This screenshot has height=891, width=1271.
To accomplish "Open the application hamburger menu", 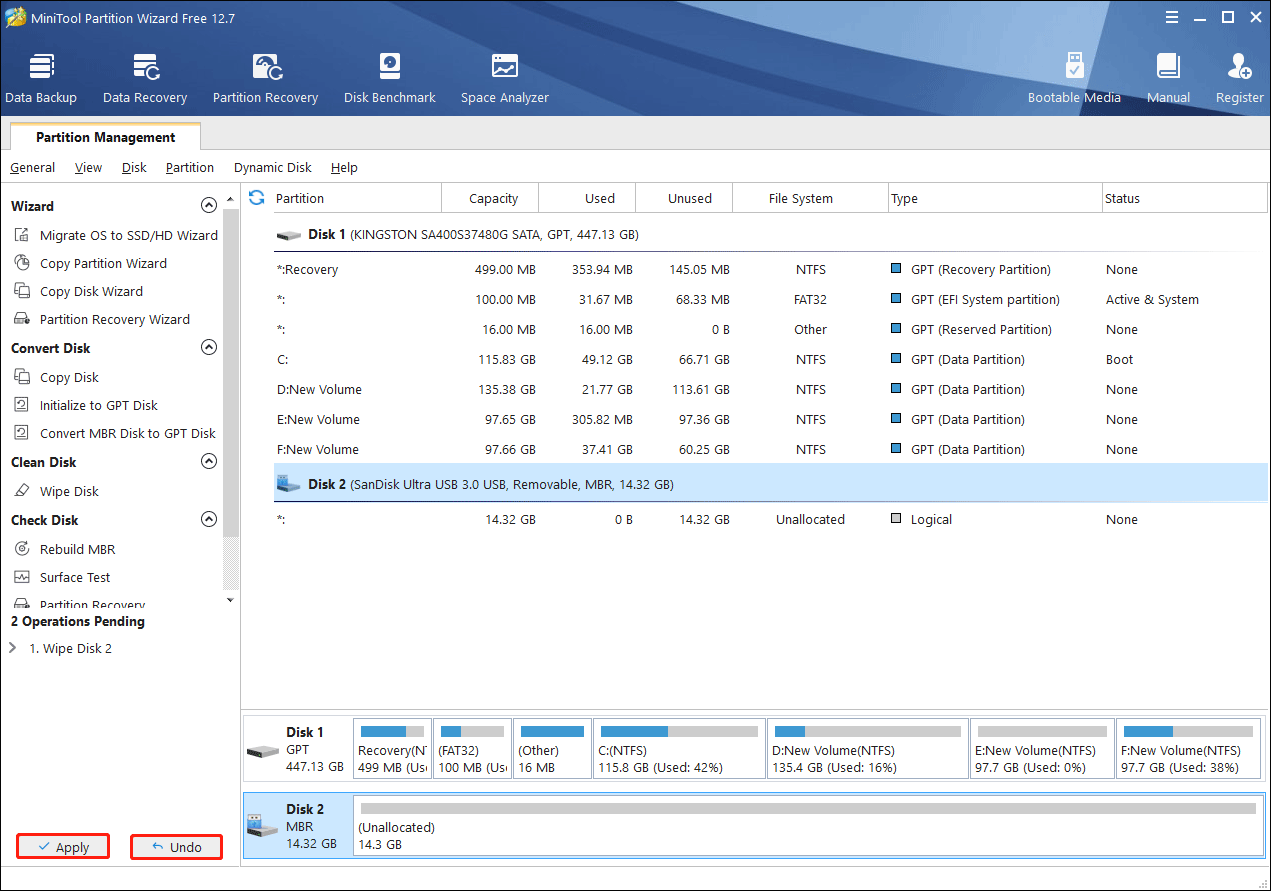I will pyautogui.click(x=1171, y=17).
